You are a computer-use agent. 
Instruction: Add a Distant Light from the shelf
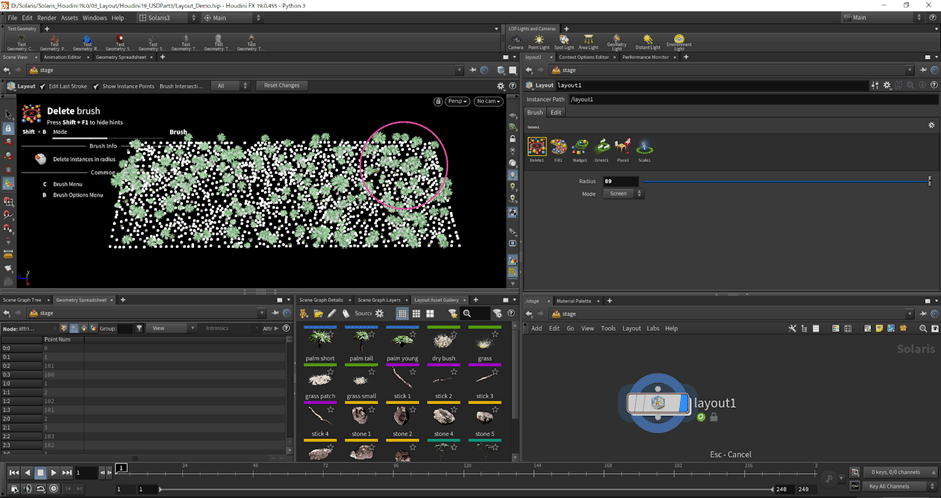[648, 42]
